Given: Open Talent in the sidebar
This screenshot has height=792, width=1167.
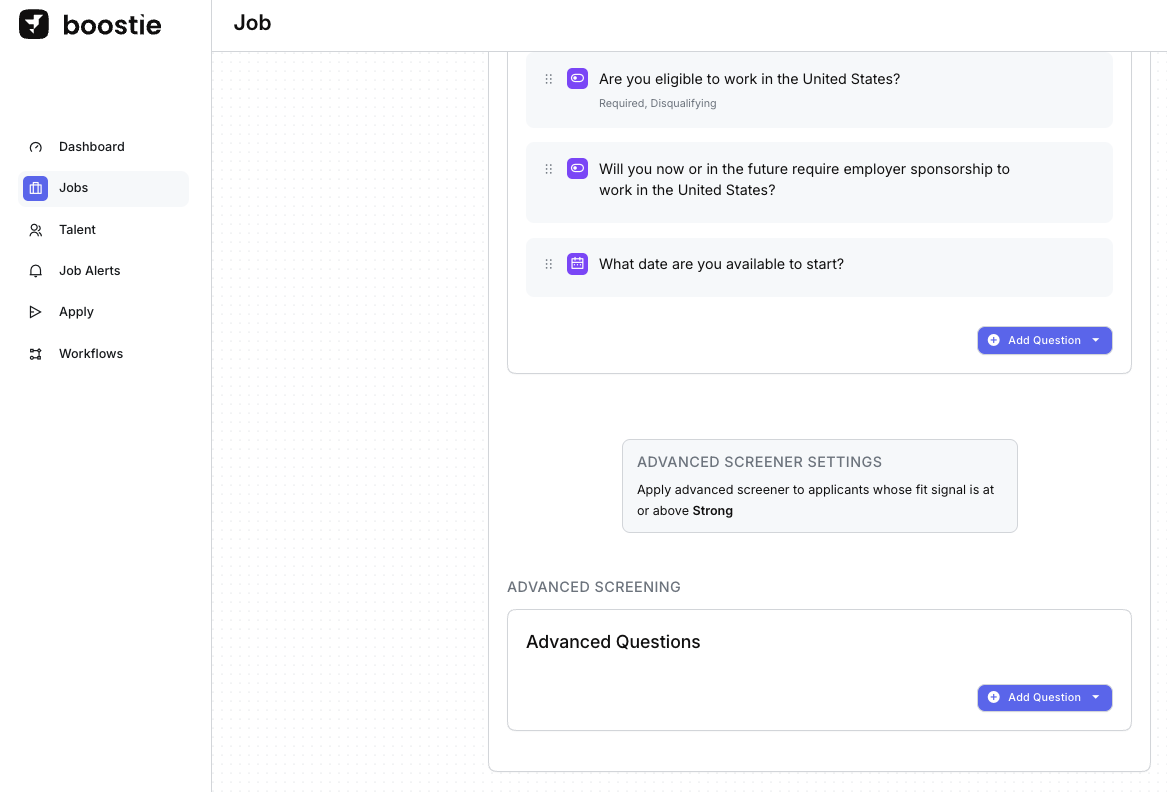Looking at the screenshot, I should click(x=77, y=230).
